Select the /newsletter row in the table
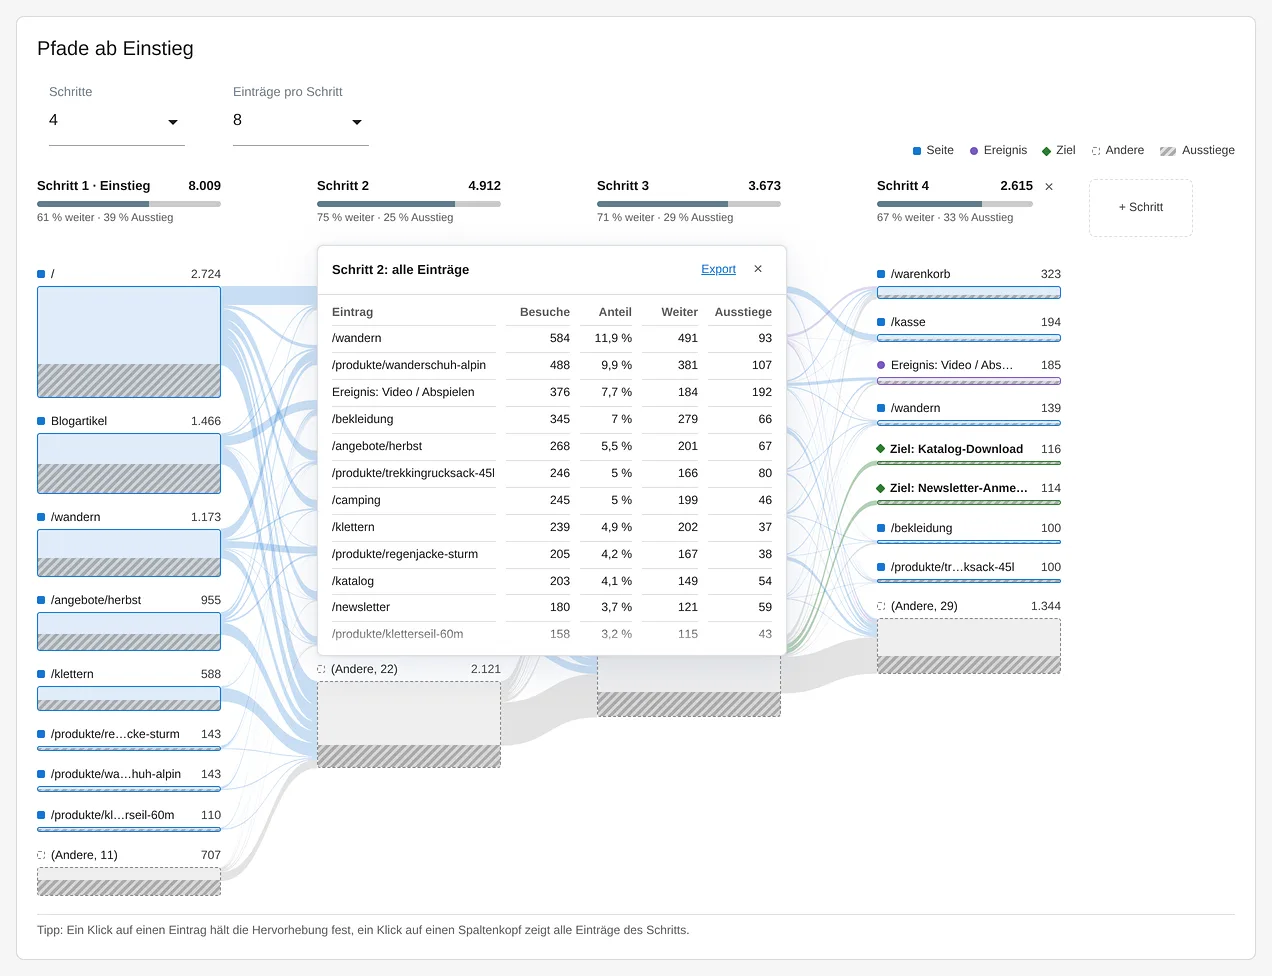Image resolution: width=1272 pixels, height=976 pixels. click(x=552, y=607)
